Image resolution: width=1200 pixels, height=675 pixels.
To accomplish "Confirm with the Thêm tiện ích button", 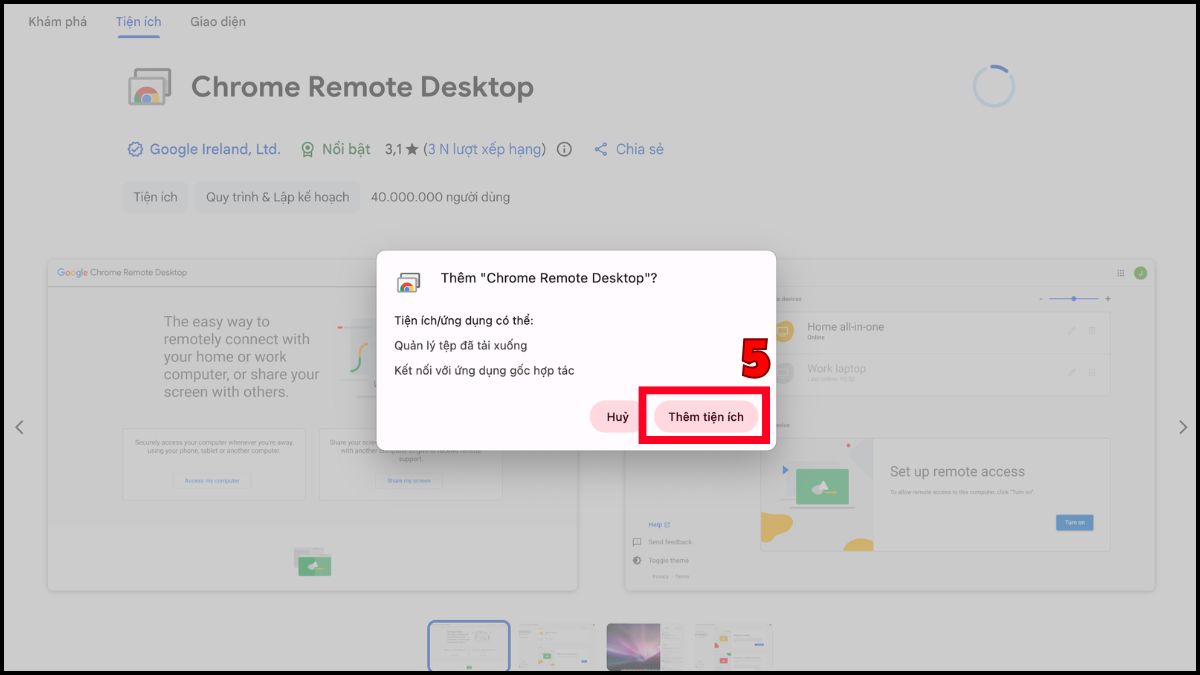I will [706, 417].
